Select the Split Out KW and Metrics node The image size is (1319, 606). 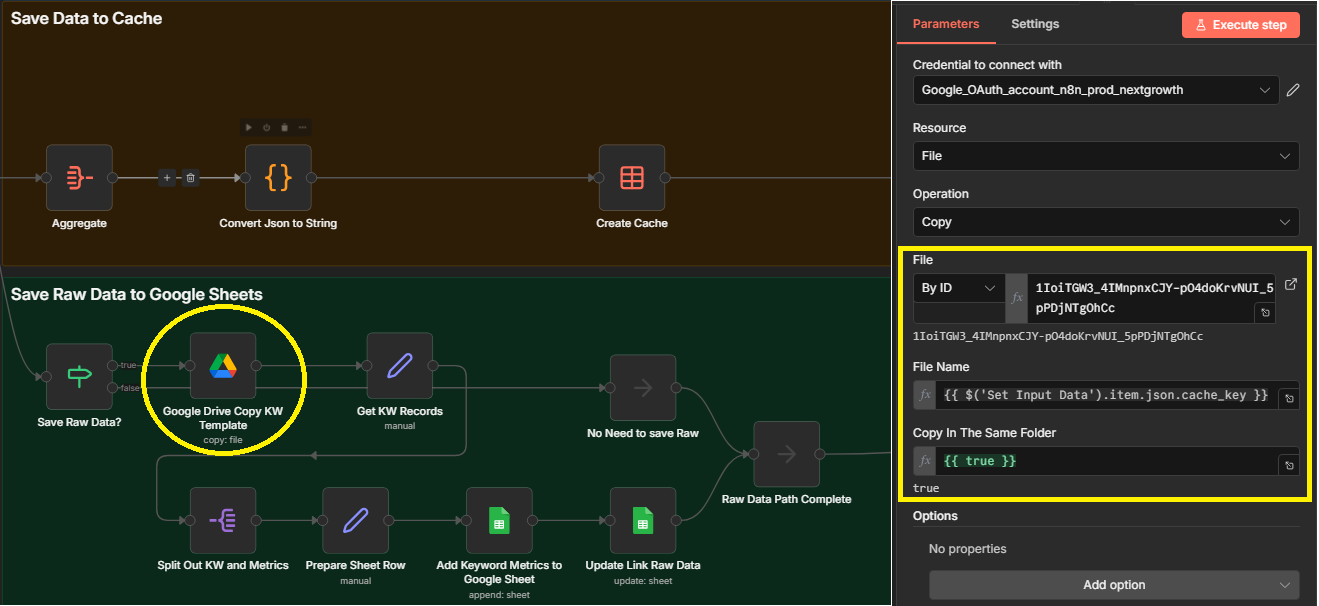[222, 520]
